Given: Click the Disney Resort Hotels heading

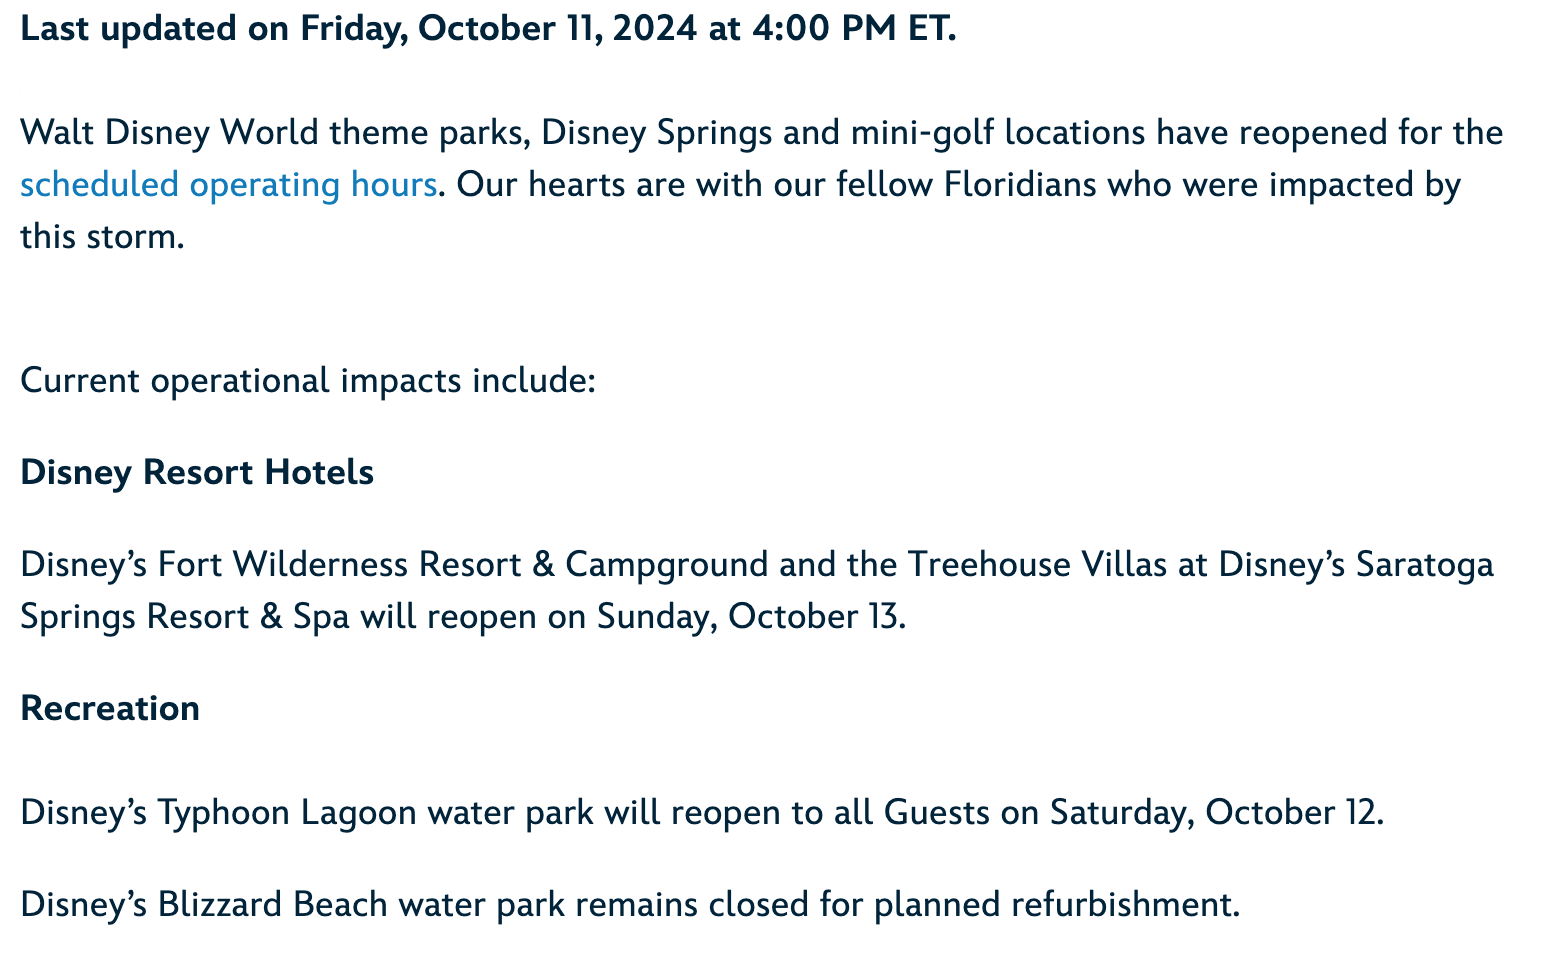Looking at the screenshot, I should (x=197, y=472).
